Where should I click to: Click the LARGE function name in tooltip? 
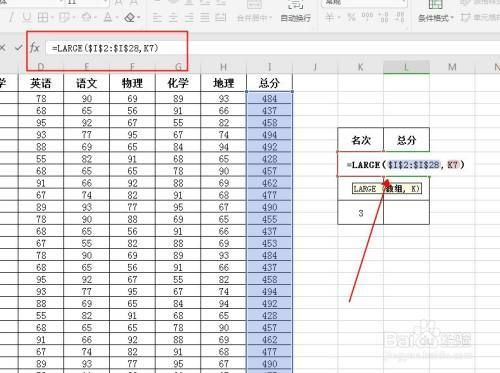(x=365, y=189)
